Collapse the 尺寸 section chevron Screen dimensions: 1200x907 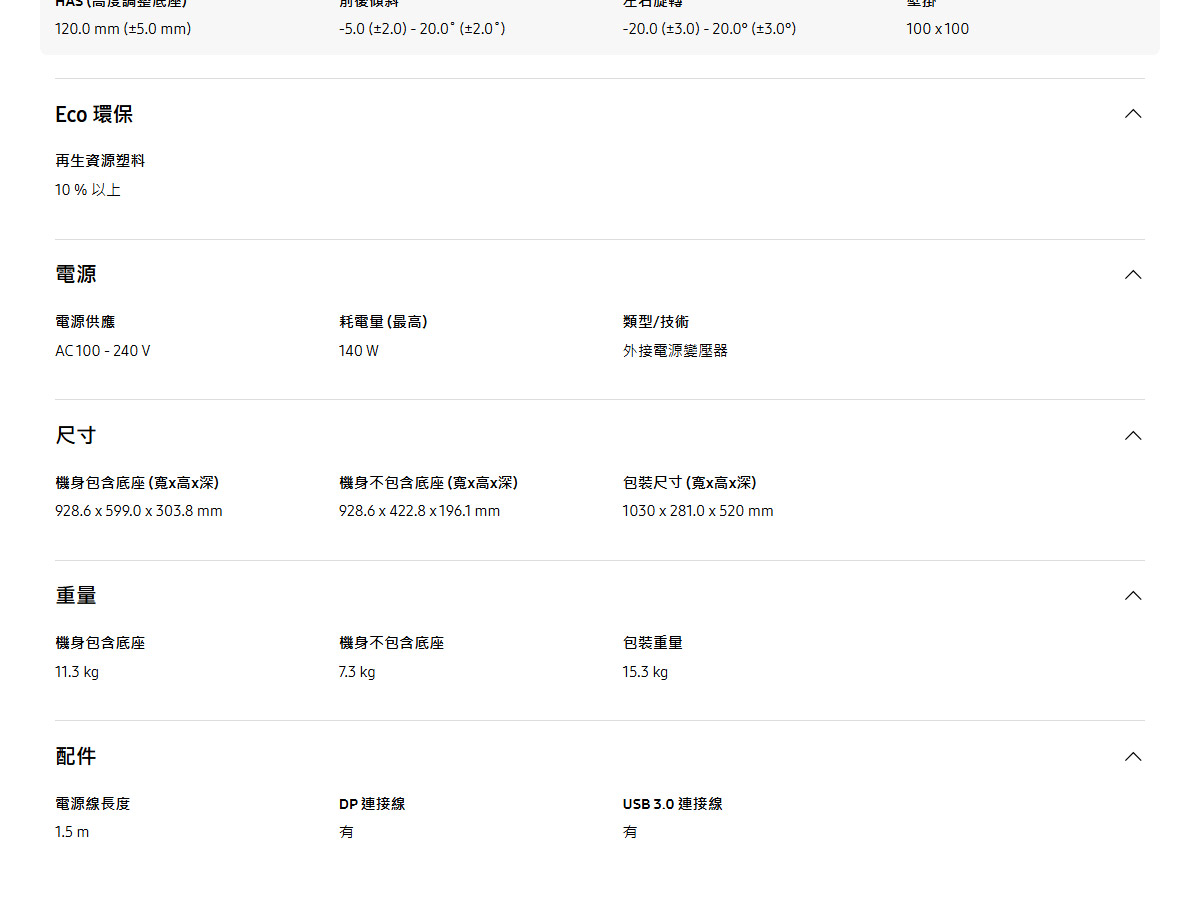point(1132,435)
